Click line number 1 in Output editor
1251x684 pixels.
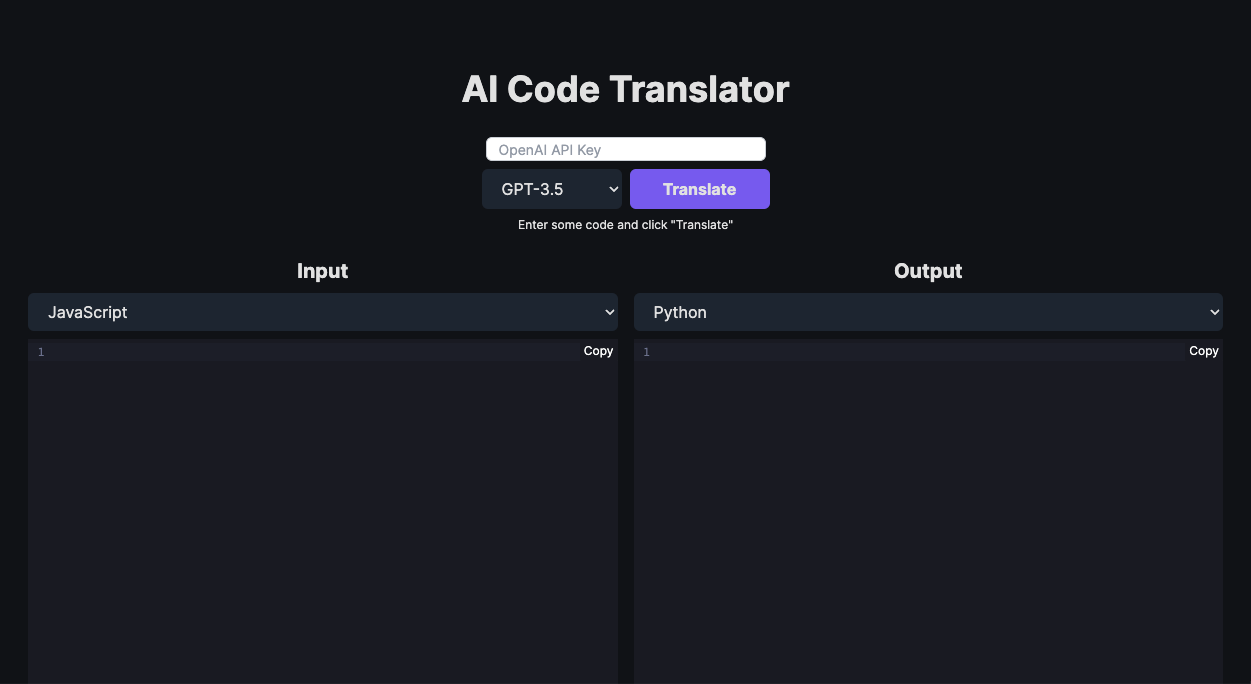646,352
